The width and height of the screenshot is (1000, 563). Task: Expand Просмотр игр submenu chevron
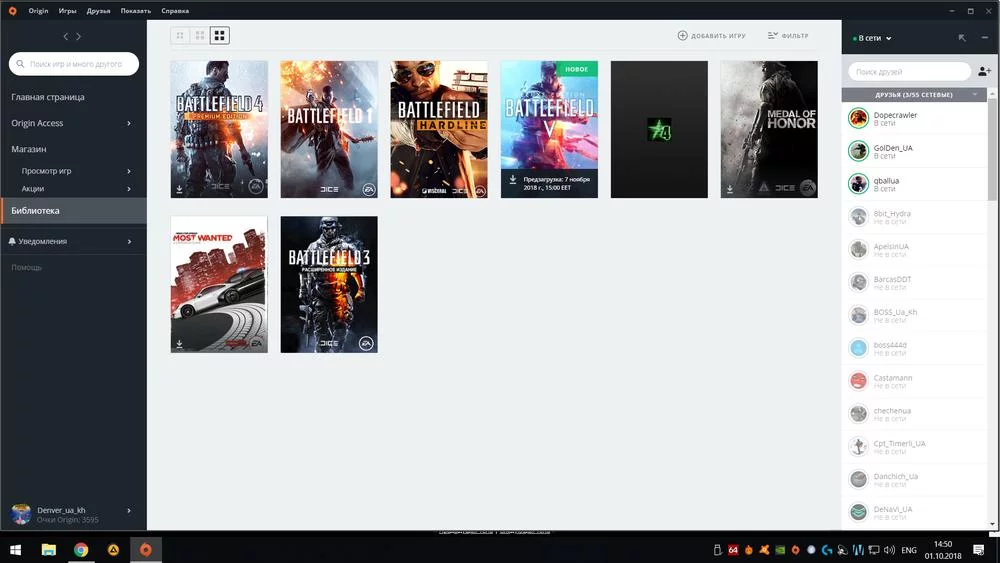[129, 171]
